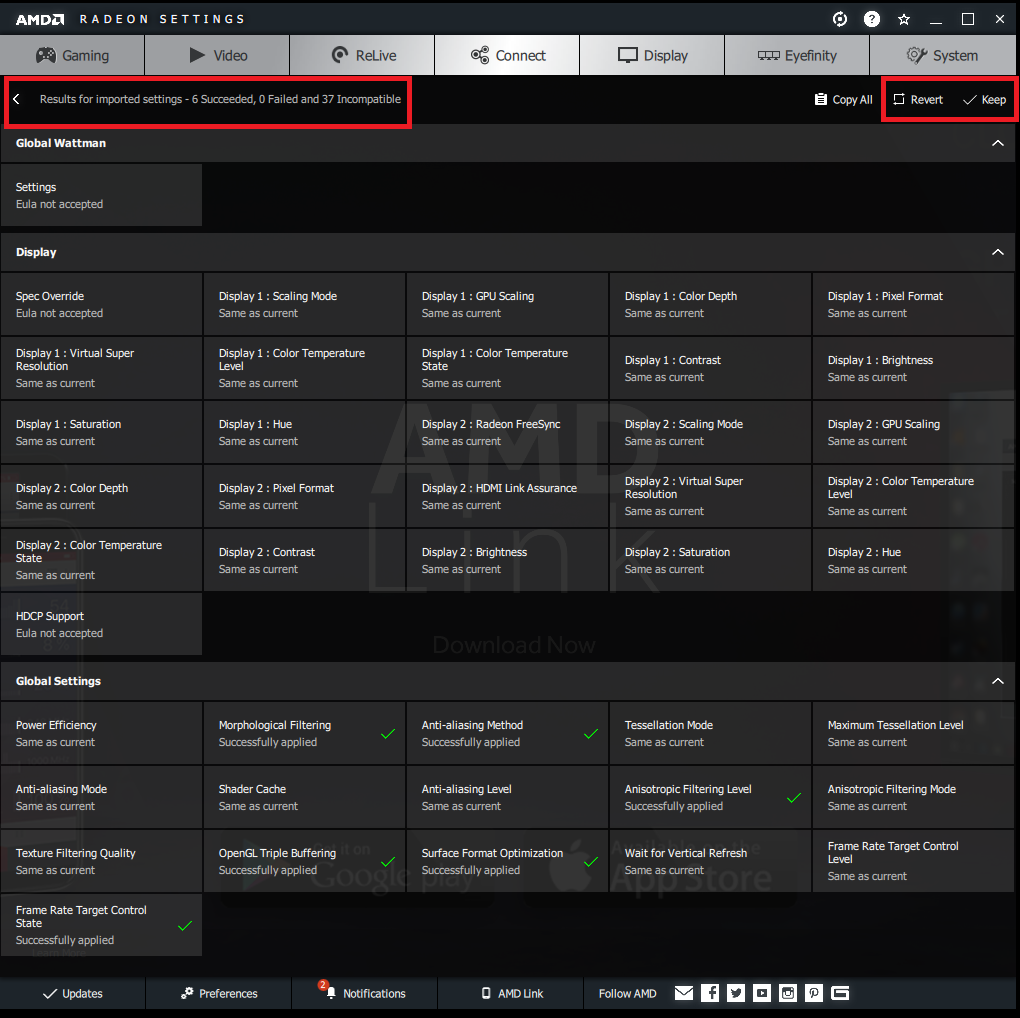The height and width of the screenshot is (1018, 1020).
Task: Switch to the System tab
Action: pos(943,55)
